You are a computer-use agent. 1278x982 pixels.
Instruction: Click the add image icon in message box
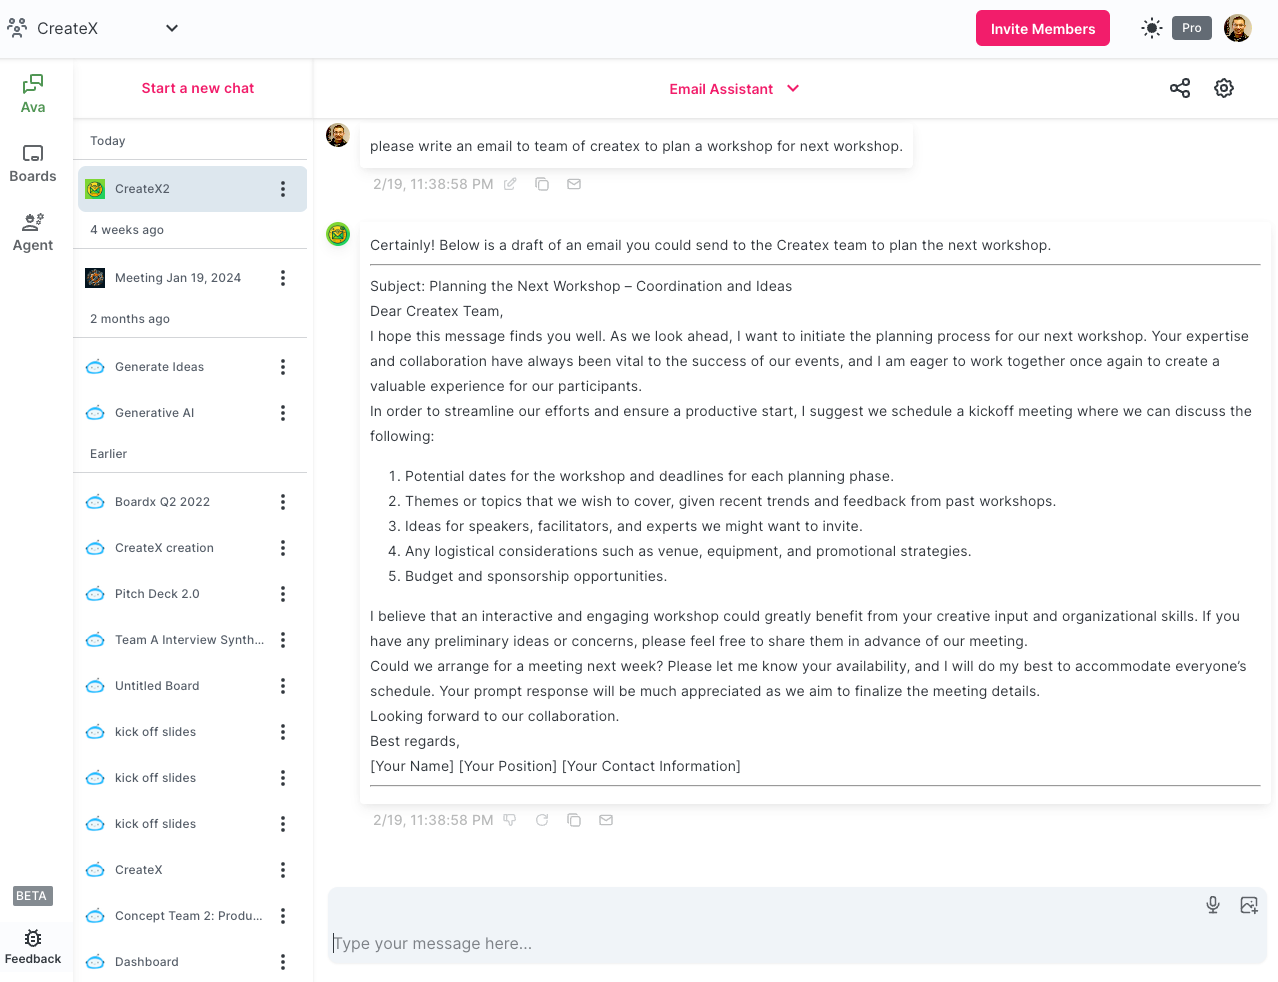pyautogui.click(x=1249, y=905)
